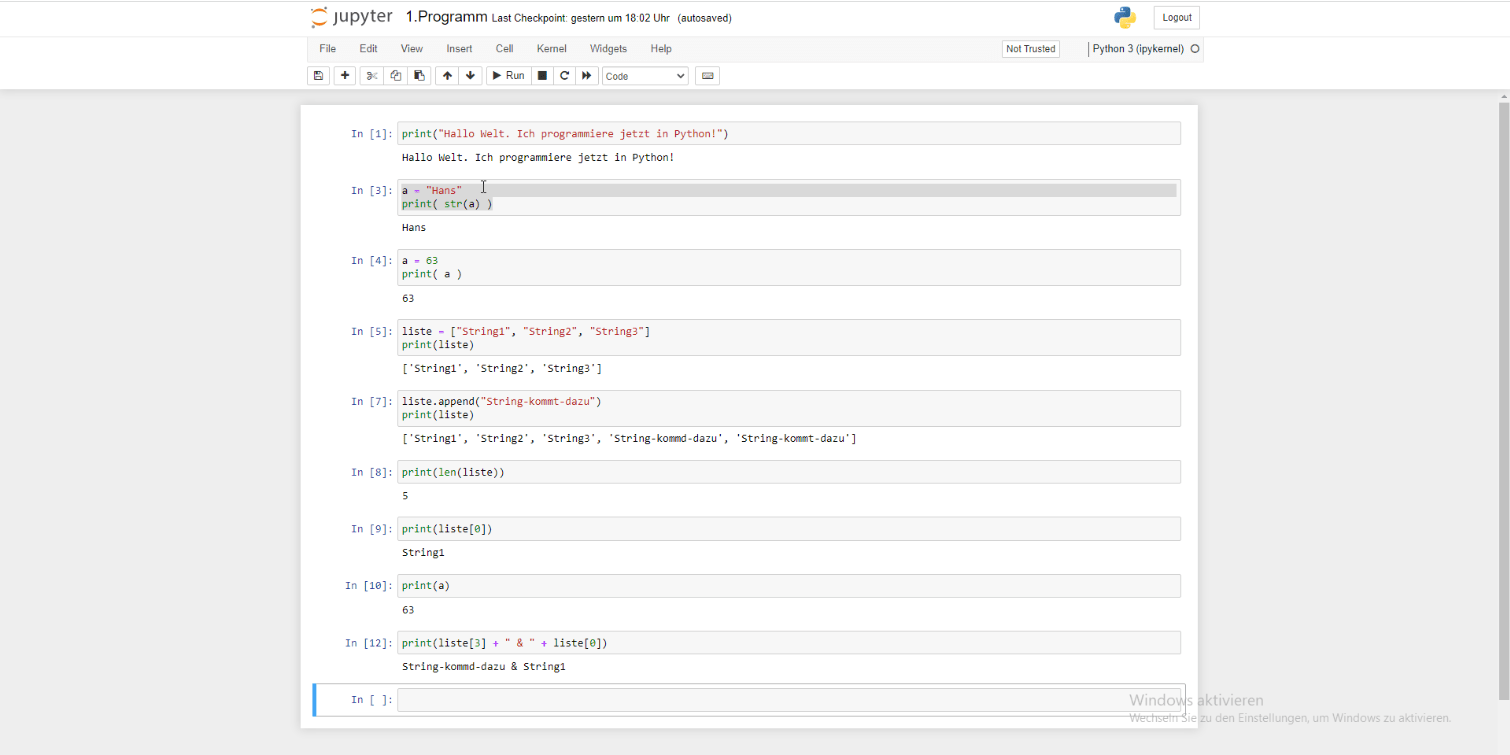1510x755 pixels.
Task: Click the liste.append code cell
Action: 789,408
